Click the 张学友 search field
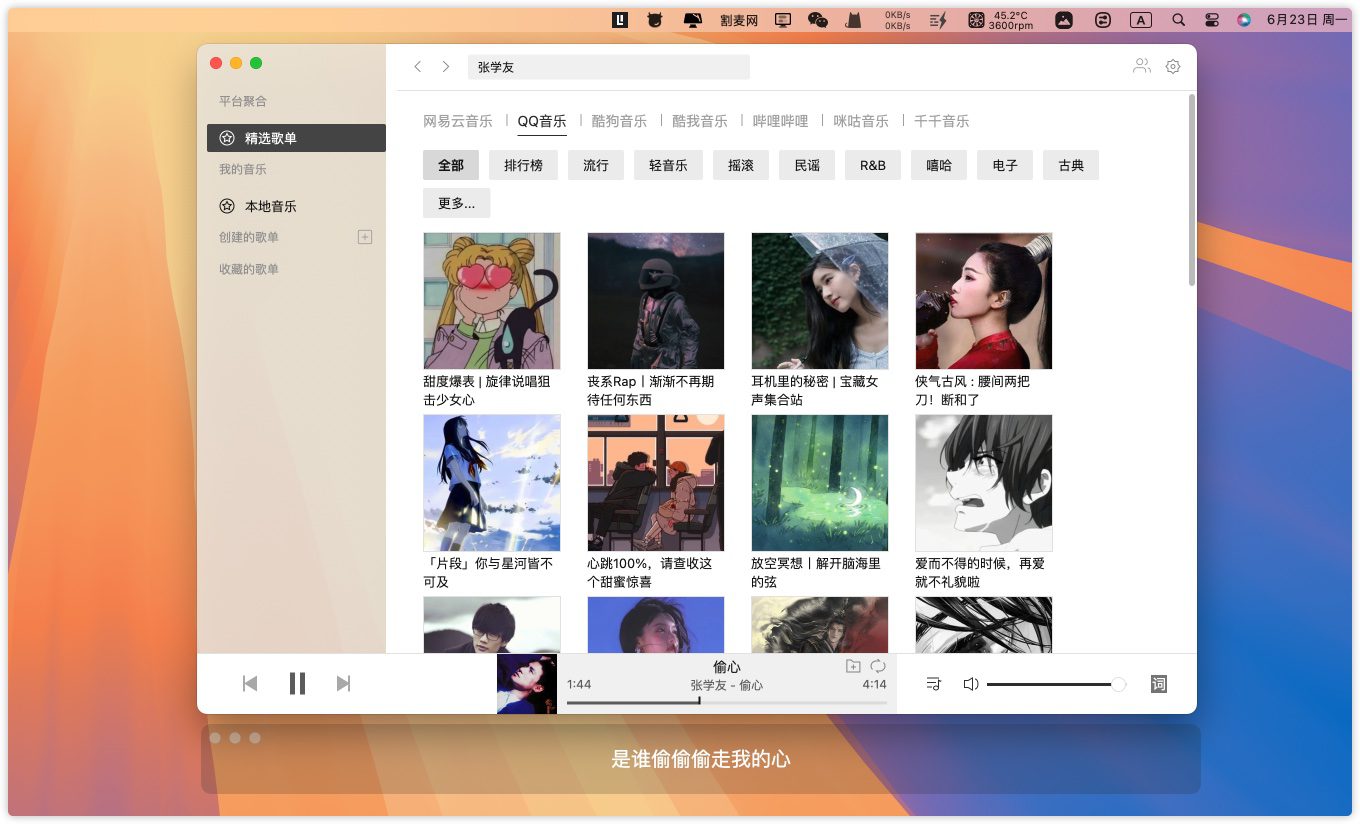Viewport: 1360px width, 824px height. pos(609,67)
